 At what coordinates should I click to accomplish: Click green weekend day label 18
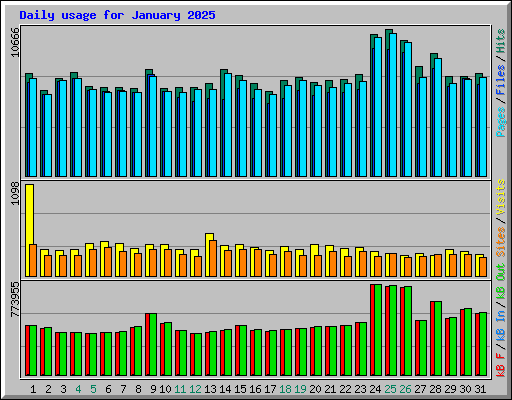pyautogui.click(x=285, y=389)
